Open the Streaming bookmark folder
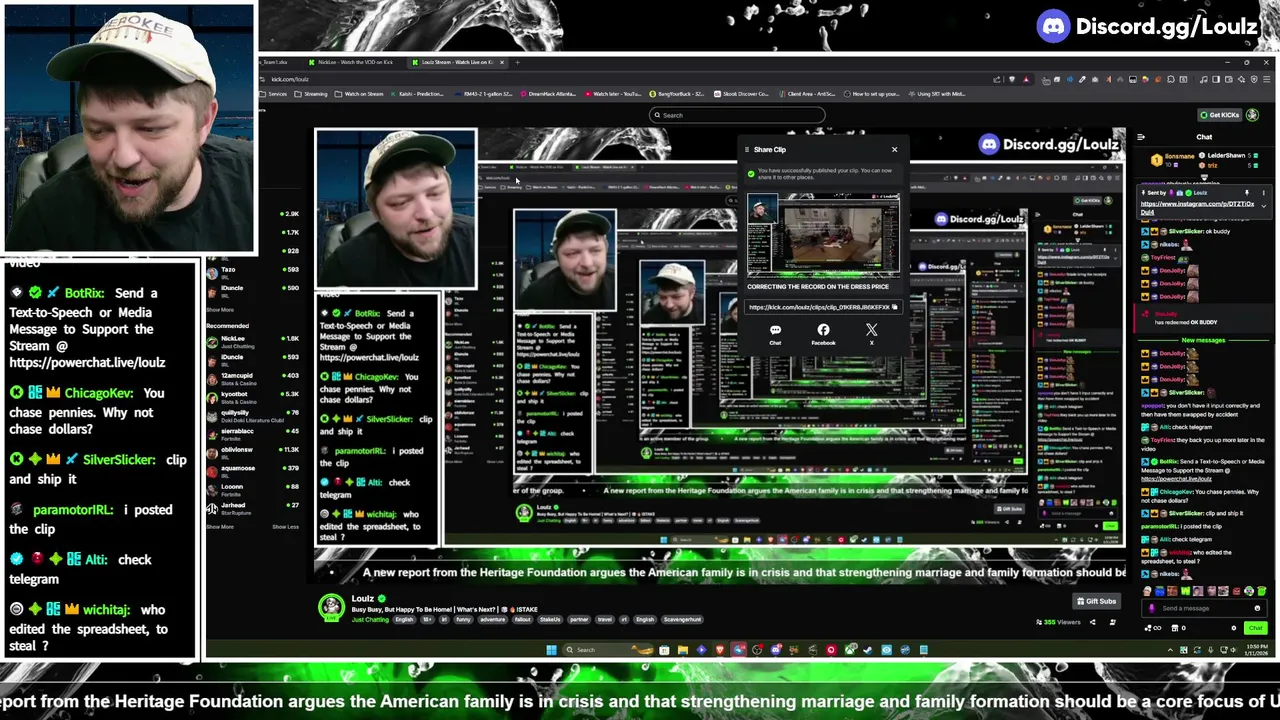Image resolution: width=1280 pixels, height=720 pixels. pyautogui.click(x=312, y=94)
